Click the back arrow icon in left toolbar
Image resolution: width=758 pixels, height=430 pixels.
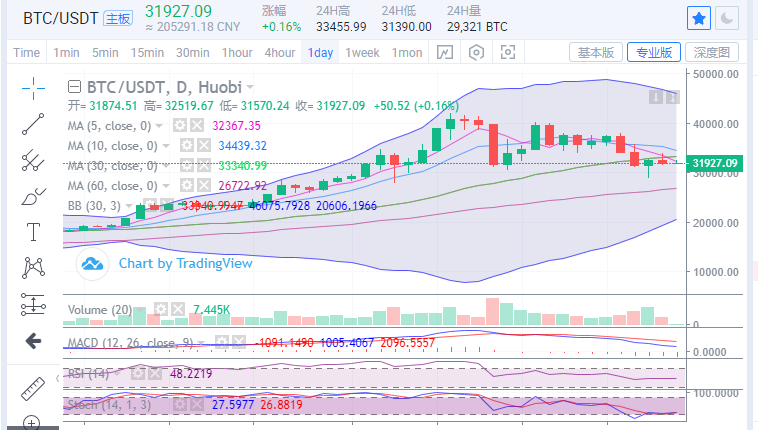pyautogui.click(x=33, y=341)
